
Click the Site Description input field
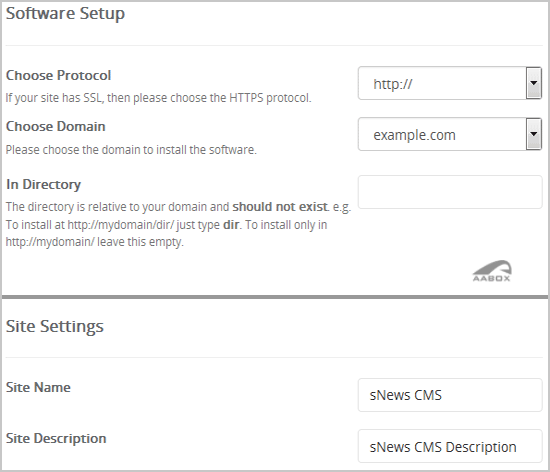pos(450,446)
